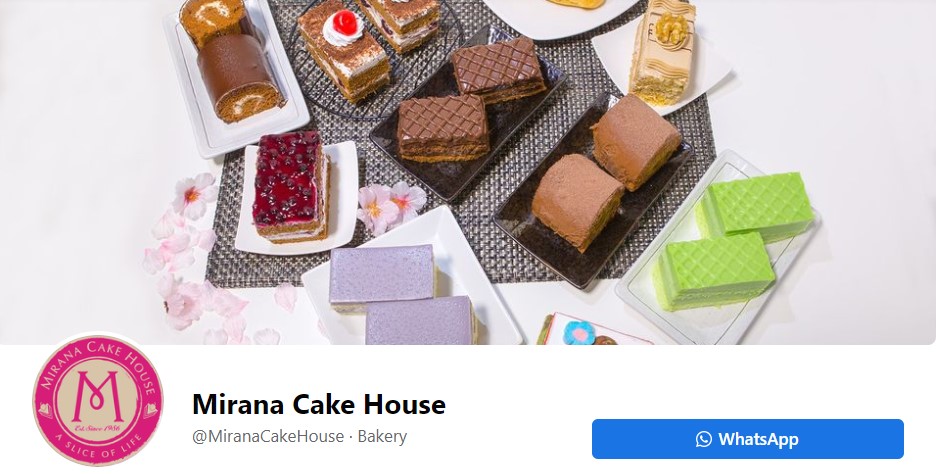Click the green pandan layer cakes in cover photo

click(733, 240)
